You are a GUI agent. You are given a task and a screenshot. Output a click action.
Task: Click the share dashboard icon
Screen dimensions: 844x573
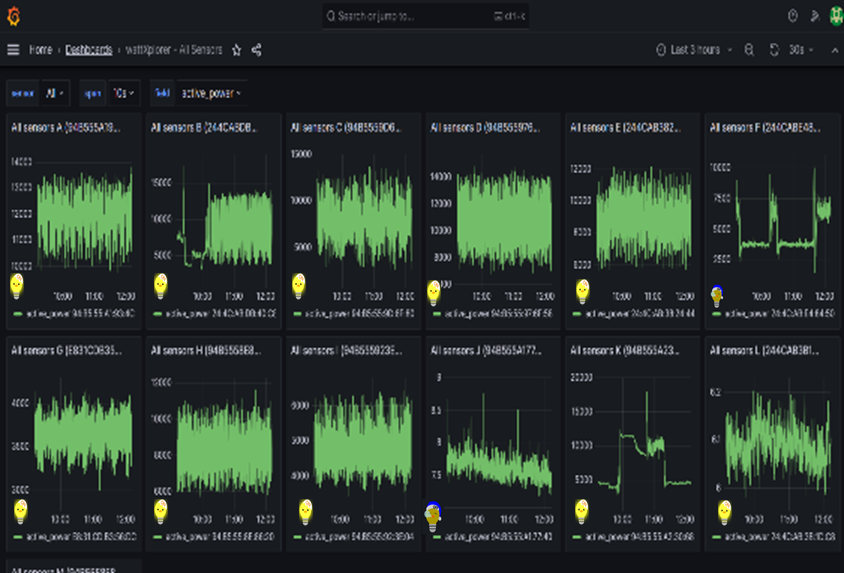click(257, 49)
